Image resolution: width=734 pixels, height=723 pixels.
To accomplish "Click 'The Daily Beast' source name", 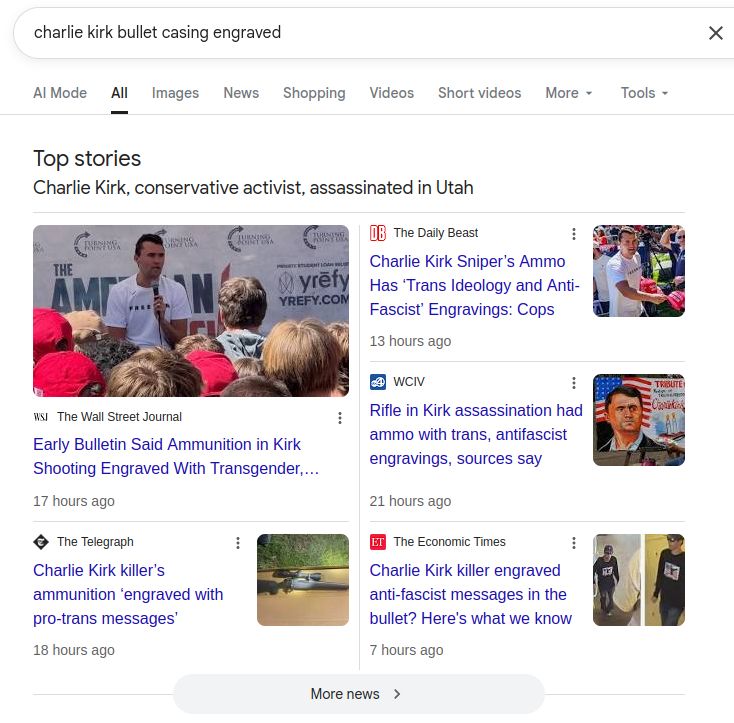I will 436,233.
